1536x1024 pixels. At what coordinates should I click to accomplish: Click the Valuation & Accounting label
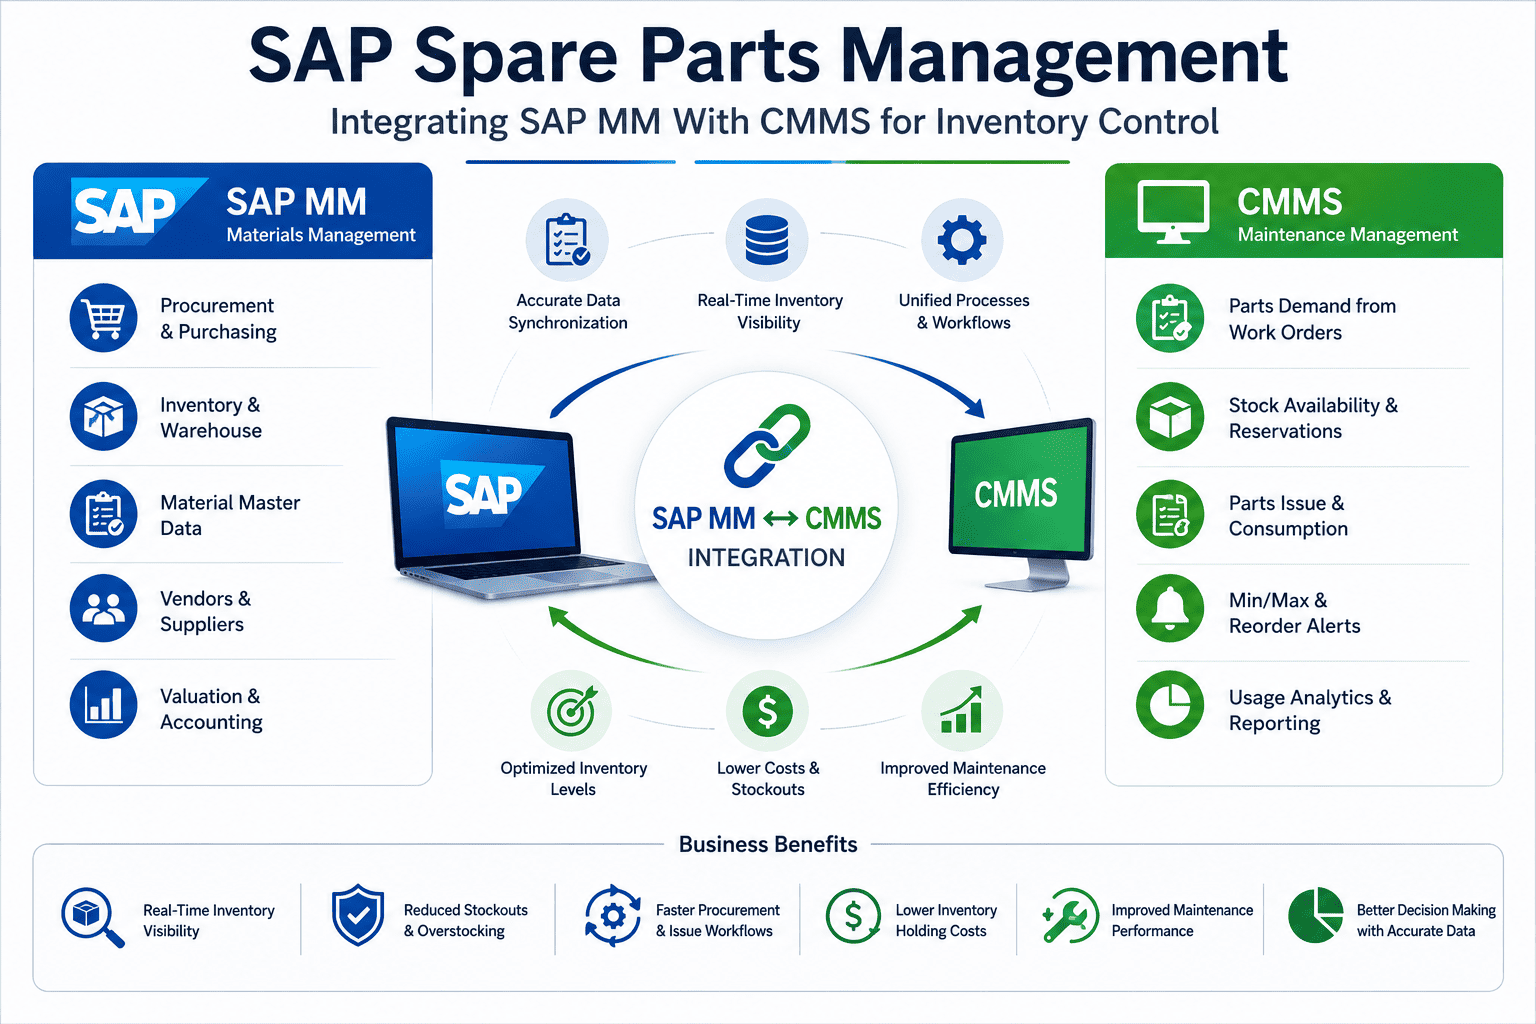click(x=211, y=709)
